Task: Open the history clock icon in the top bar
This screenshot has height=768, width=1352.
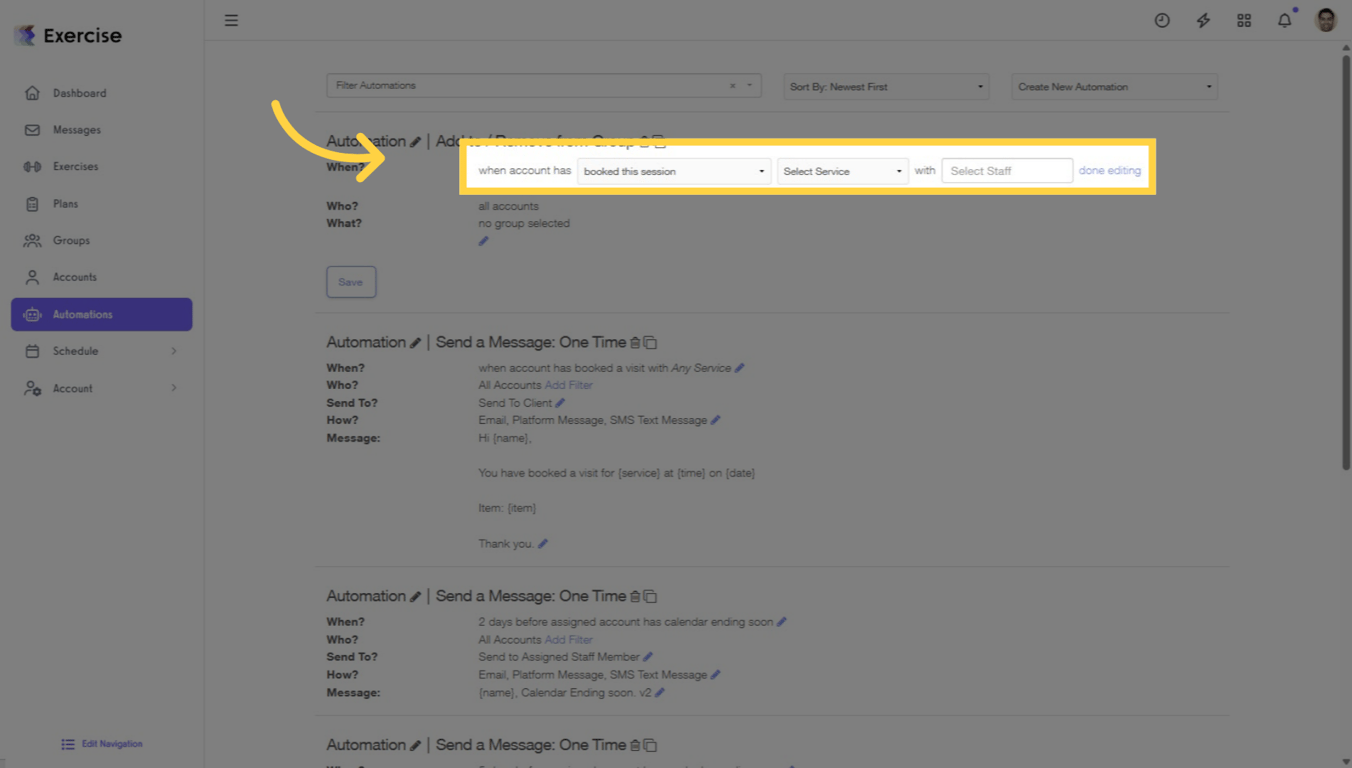Action: tap(1162, 20)
